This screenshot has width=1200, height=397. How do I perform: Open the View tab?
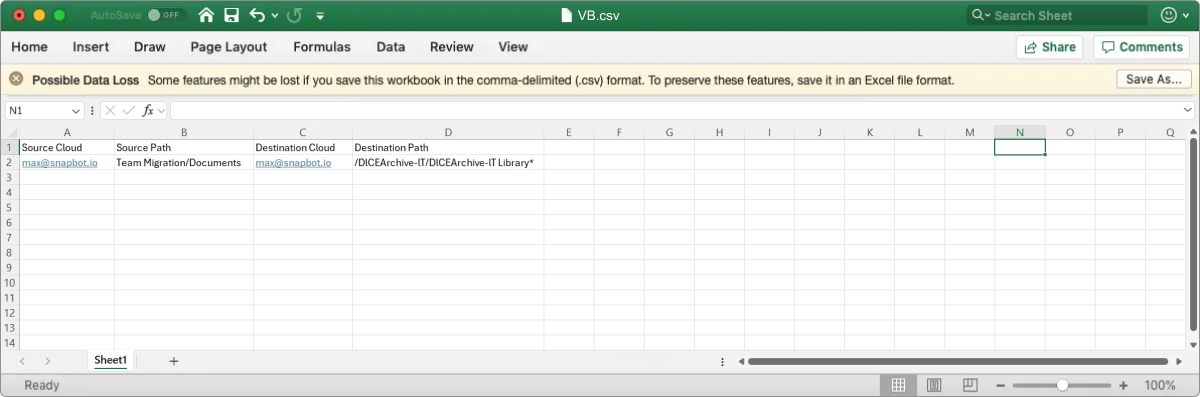513,47
